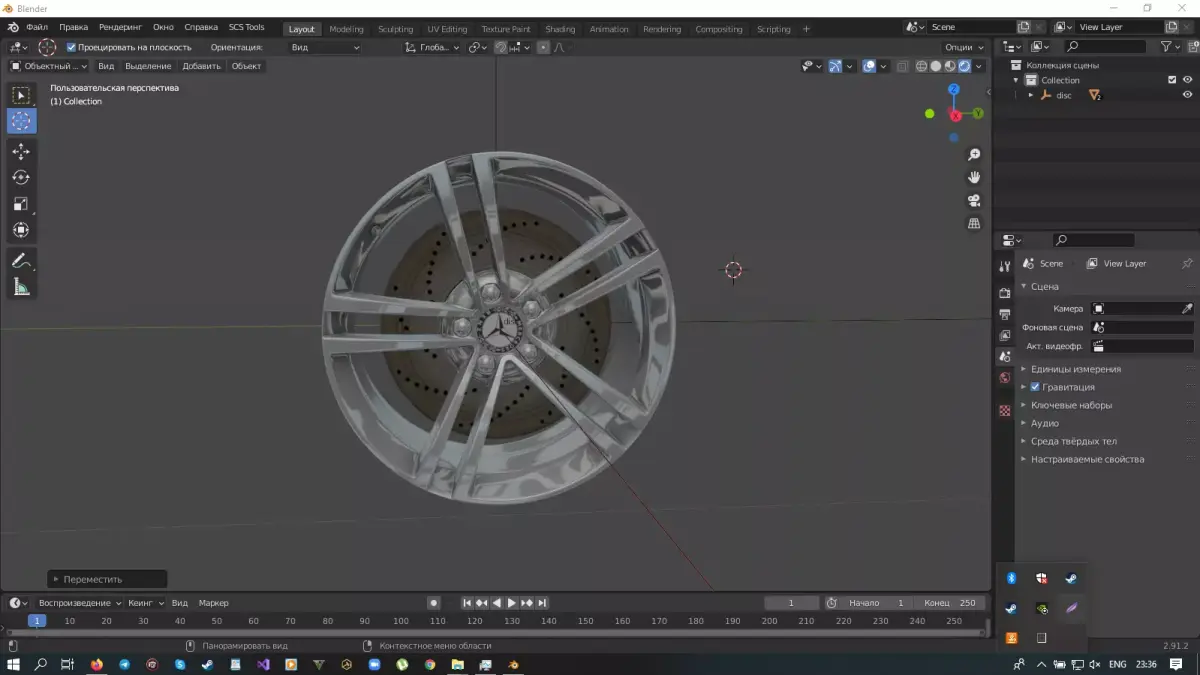1200x675 pixels.
Task: Select rendered viewport shading
Action: (964, 66)
